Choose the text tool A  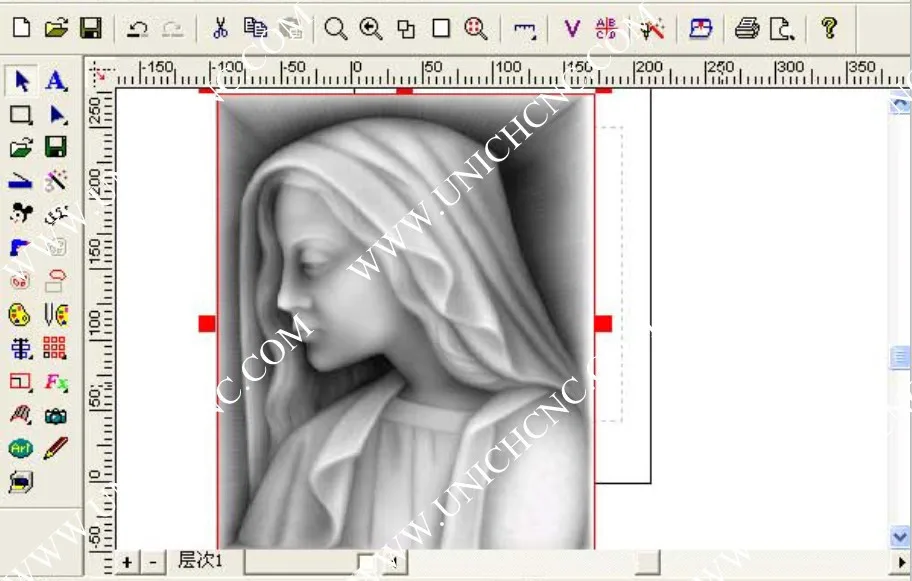click(56, 81)
